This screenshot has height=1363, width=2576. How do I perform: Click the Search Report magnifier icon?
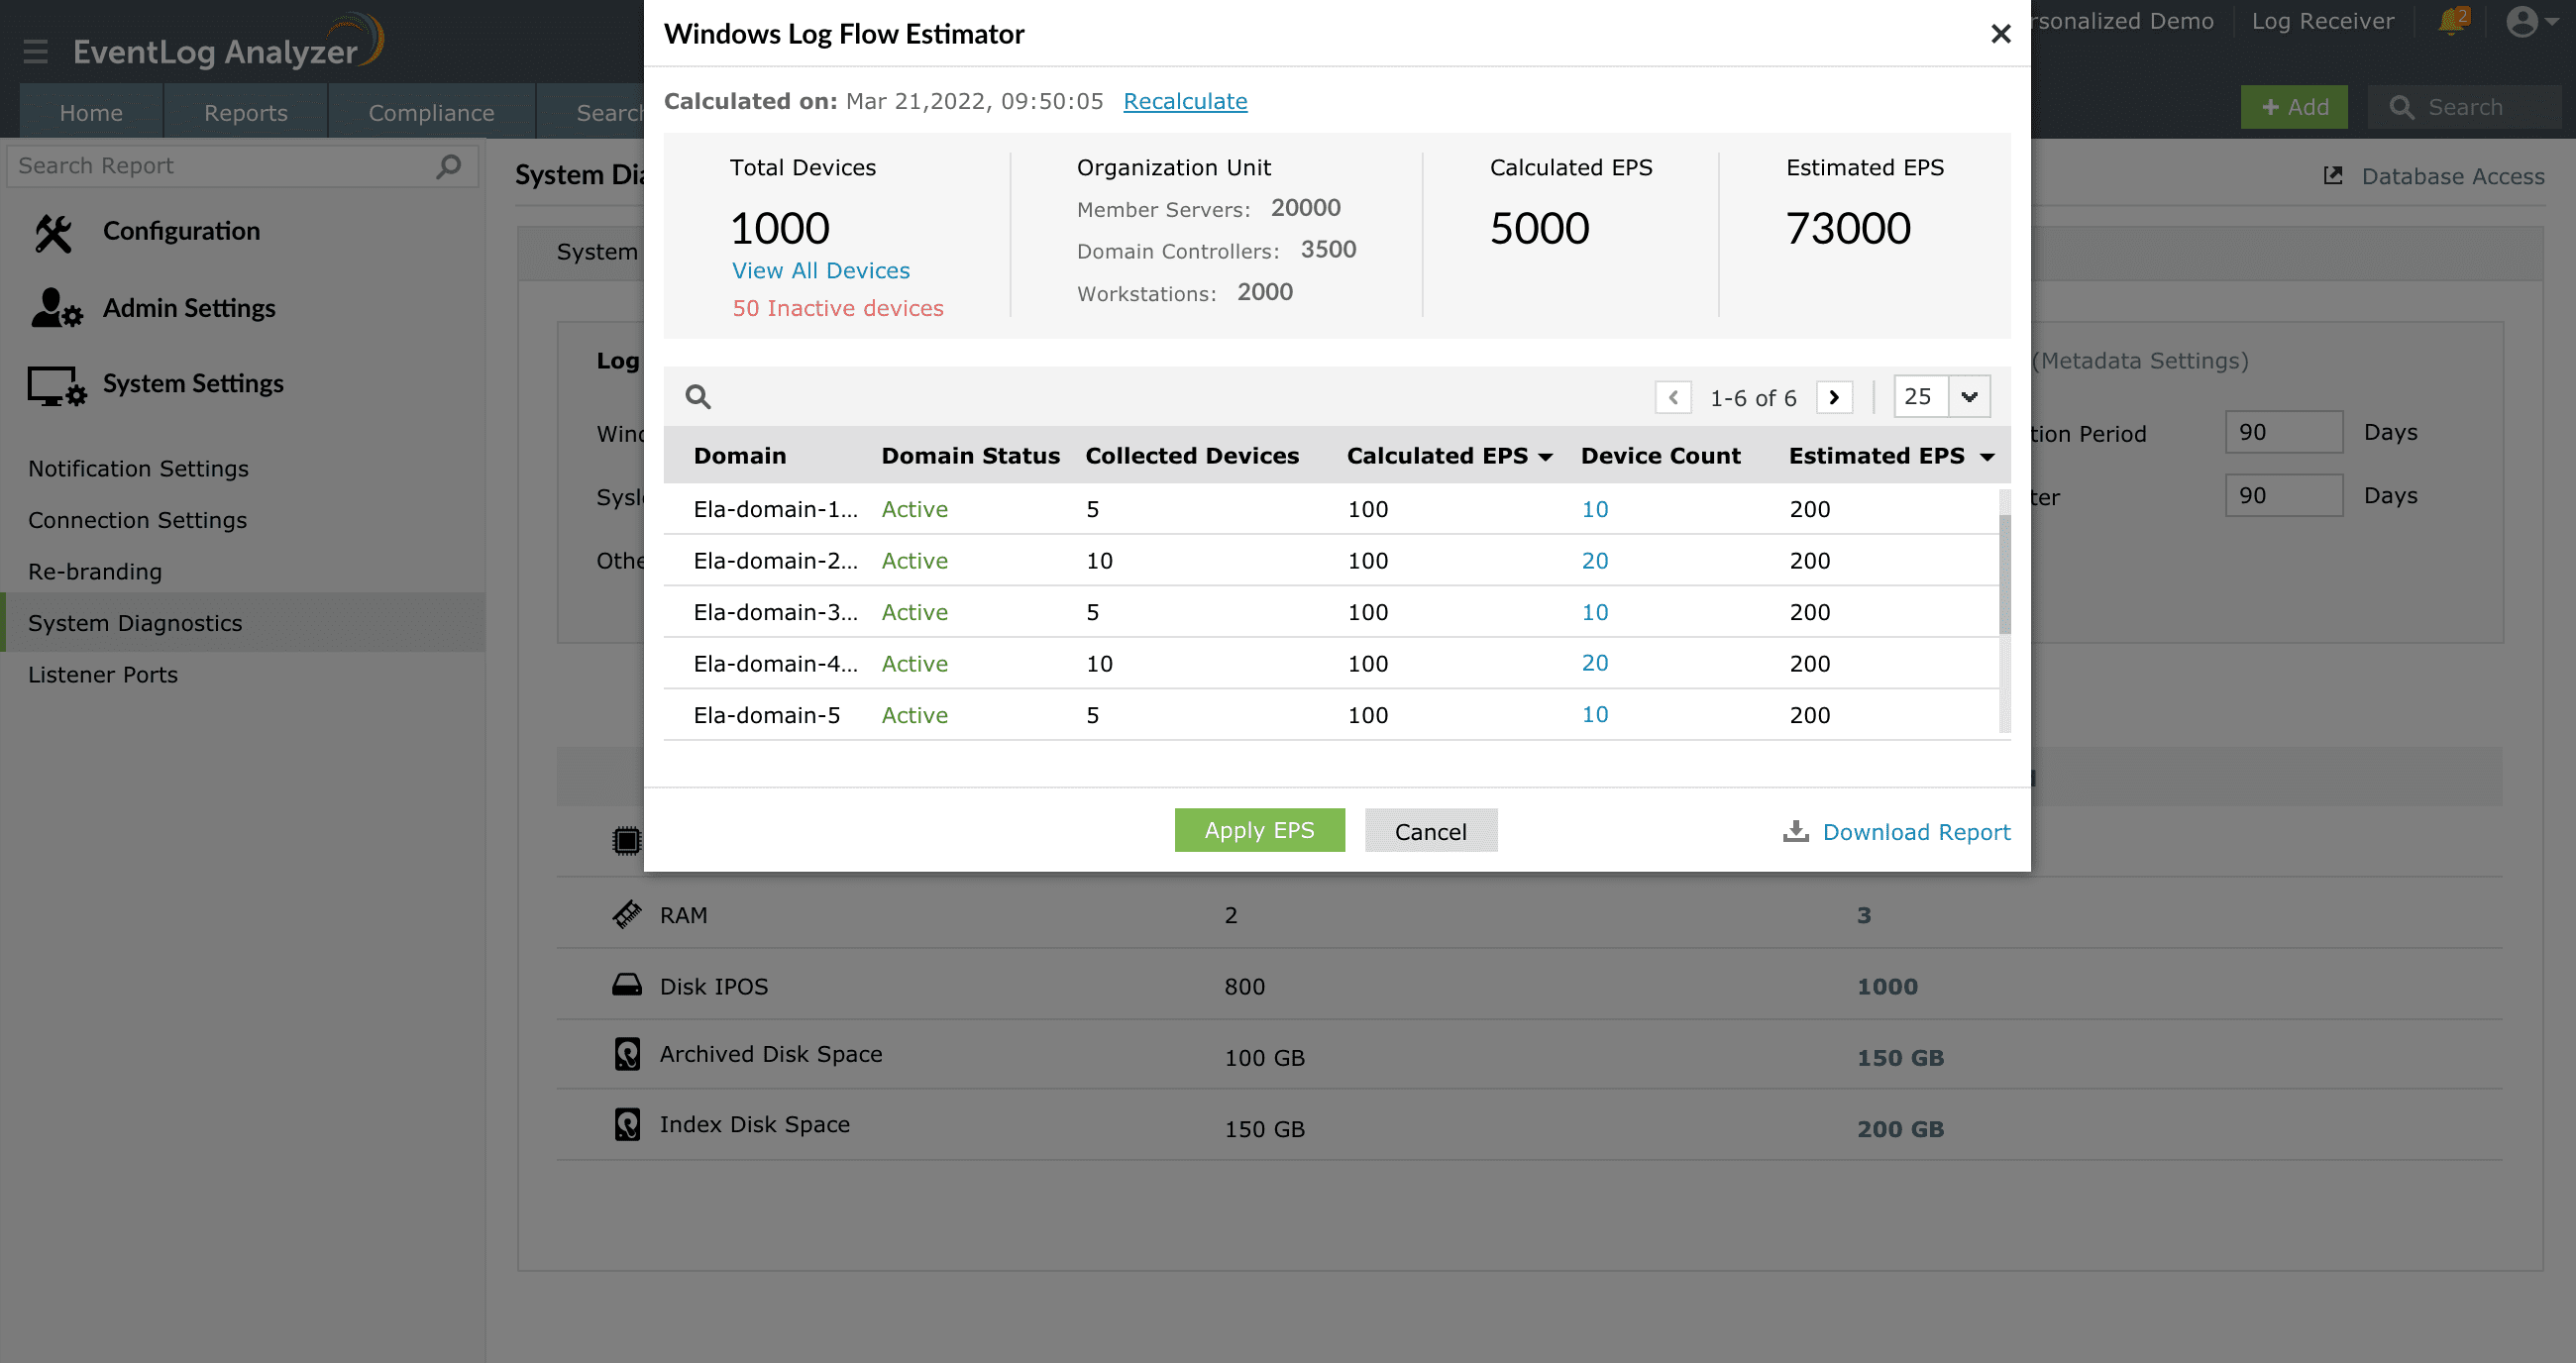click(449, 166)
